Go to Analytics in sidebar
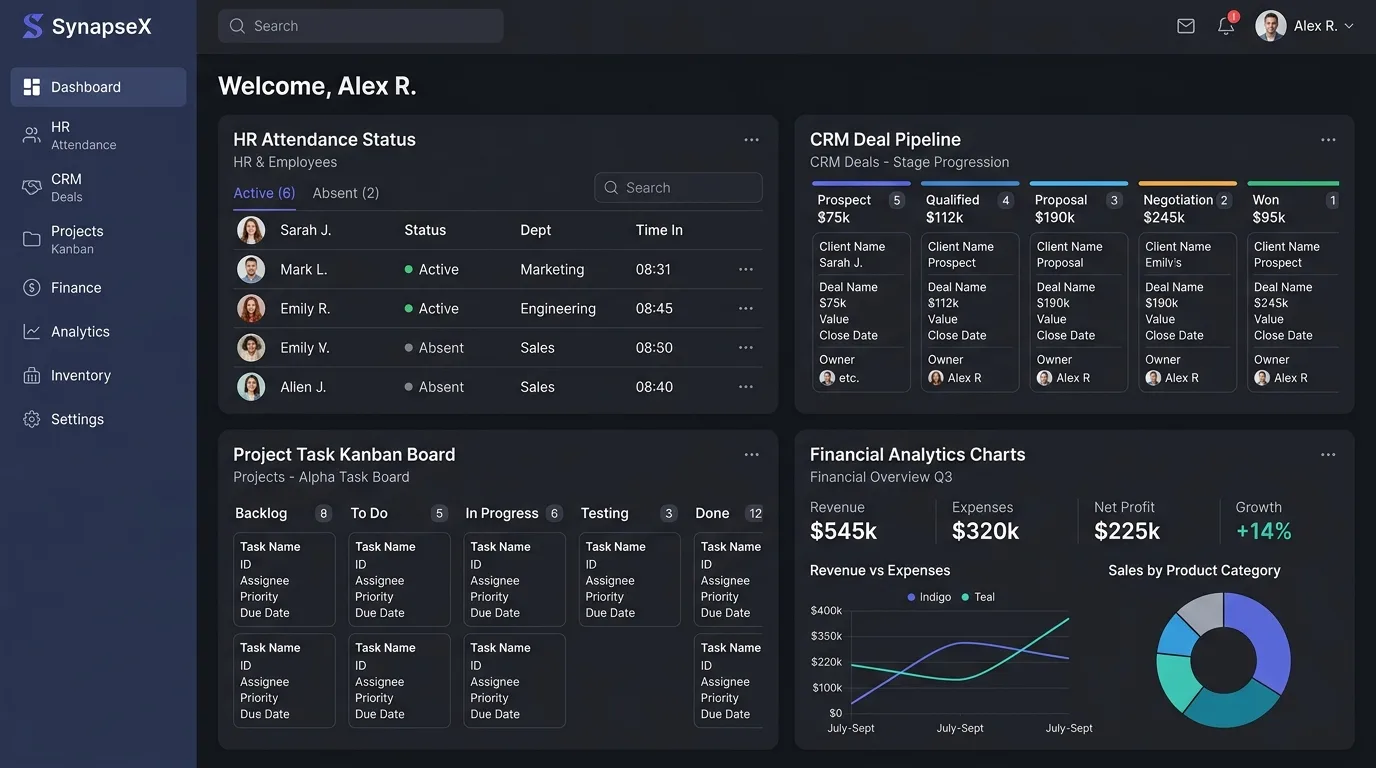This screenshot has width=1376, height=768. [x=98, y=332]
